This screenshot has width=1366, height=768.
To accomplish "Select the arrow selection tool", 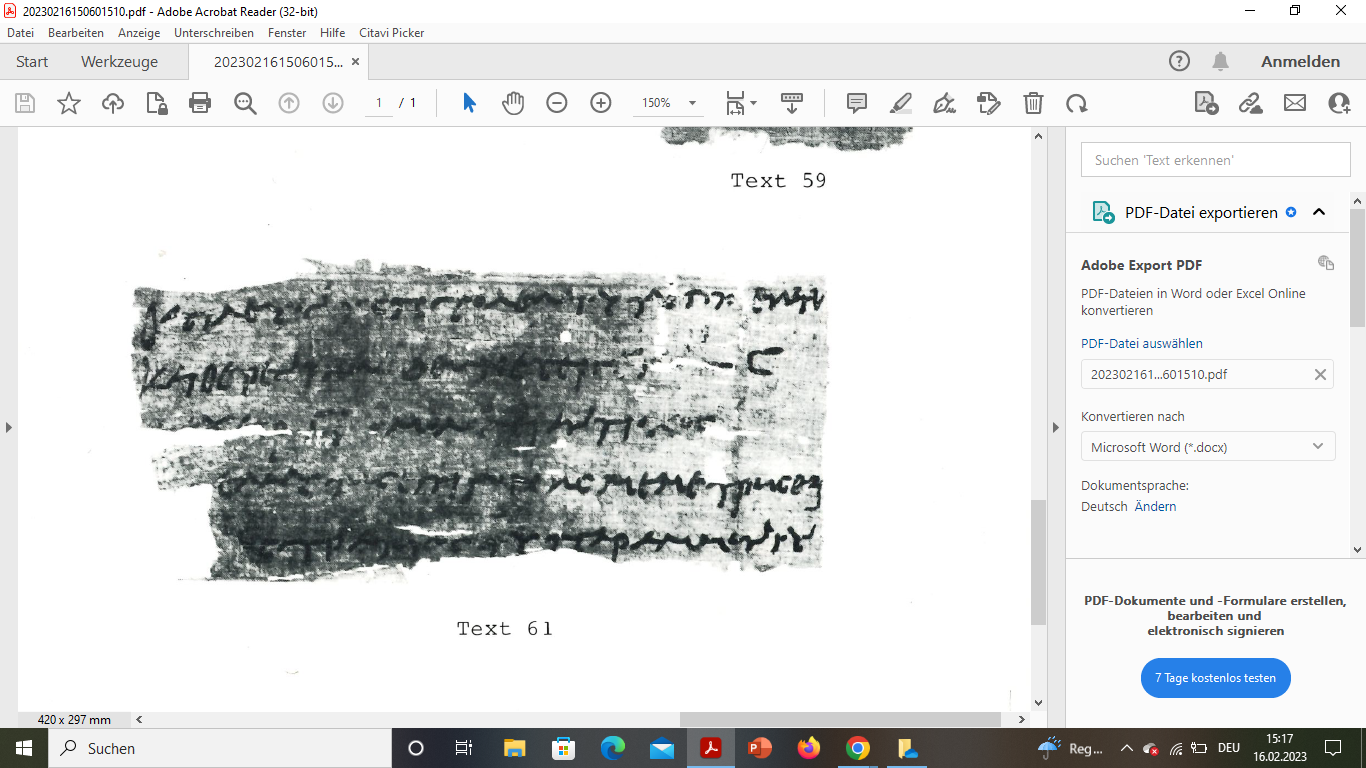I will pos(469,103).
